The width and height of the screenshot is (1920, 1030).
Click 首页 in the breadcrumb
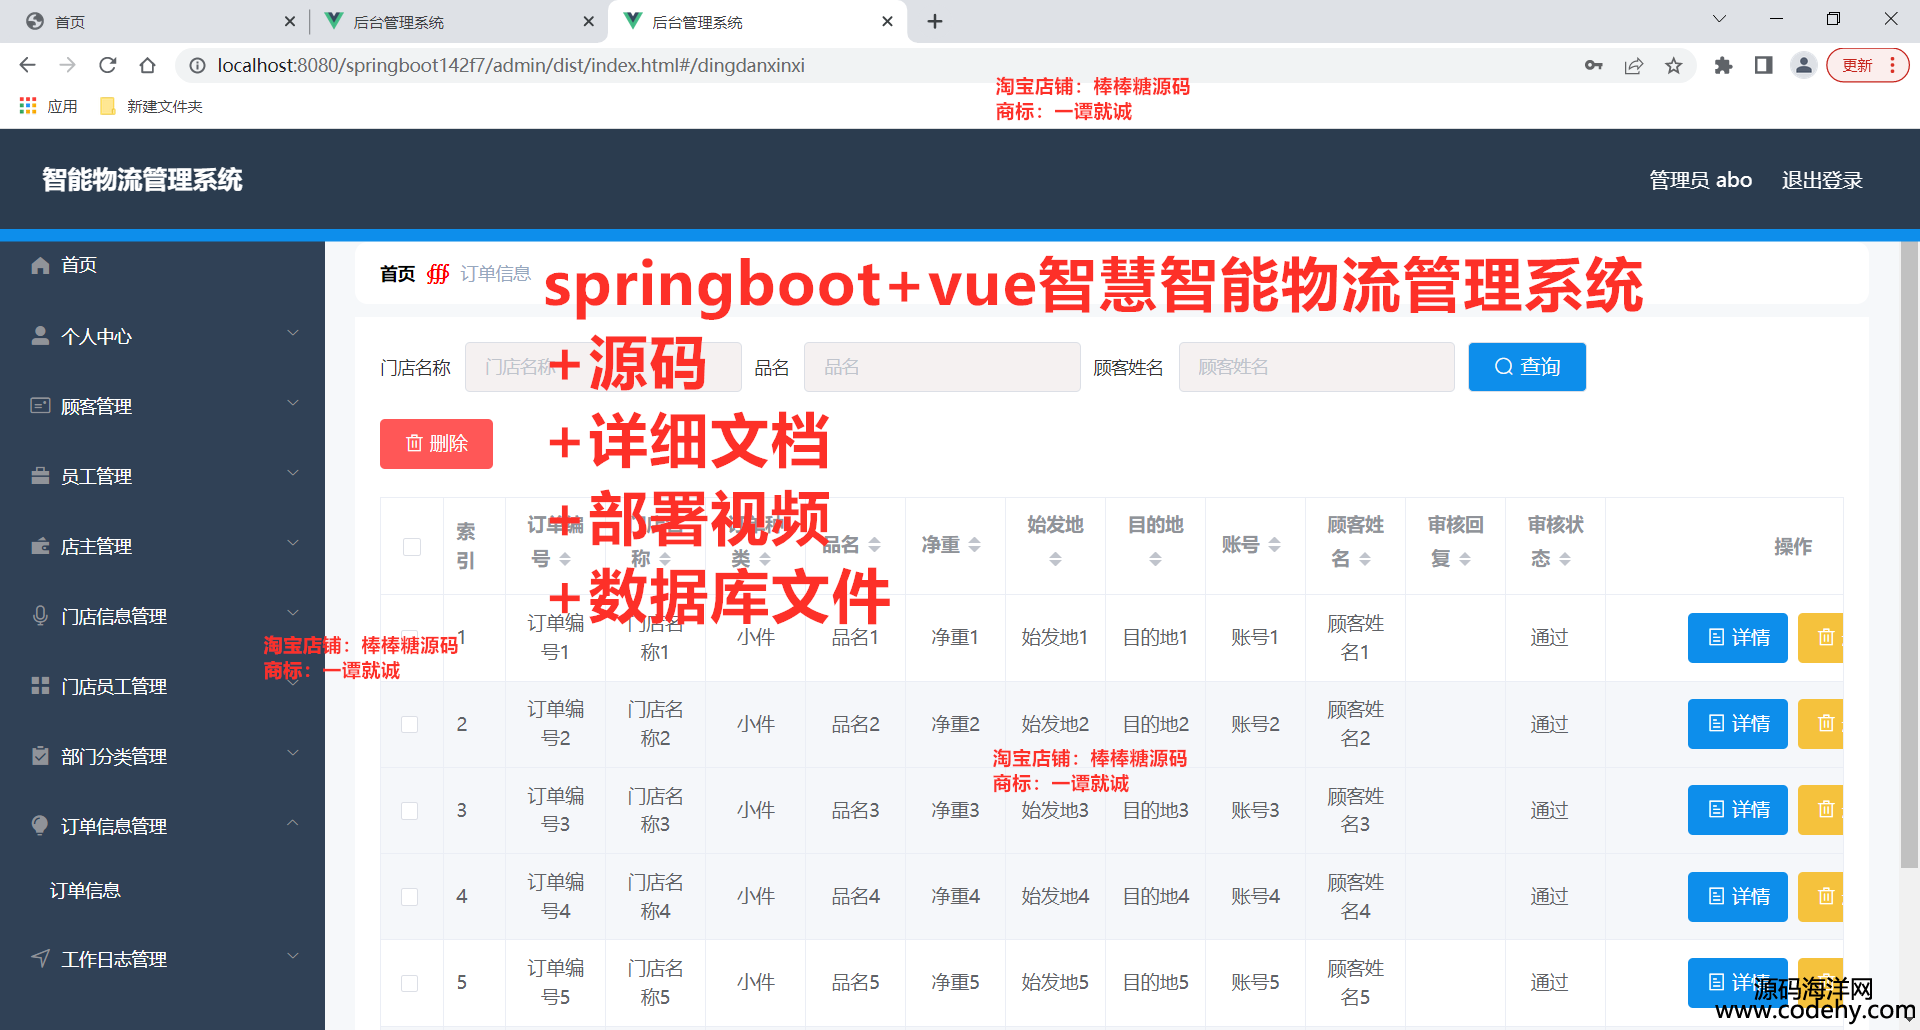(398, 274)
